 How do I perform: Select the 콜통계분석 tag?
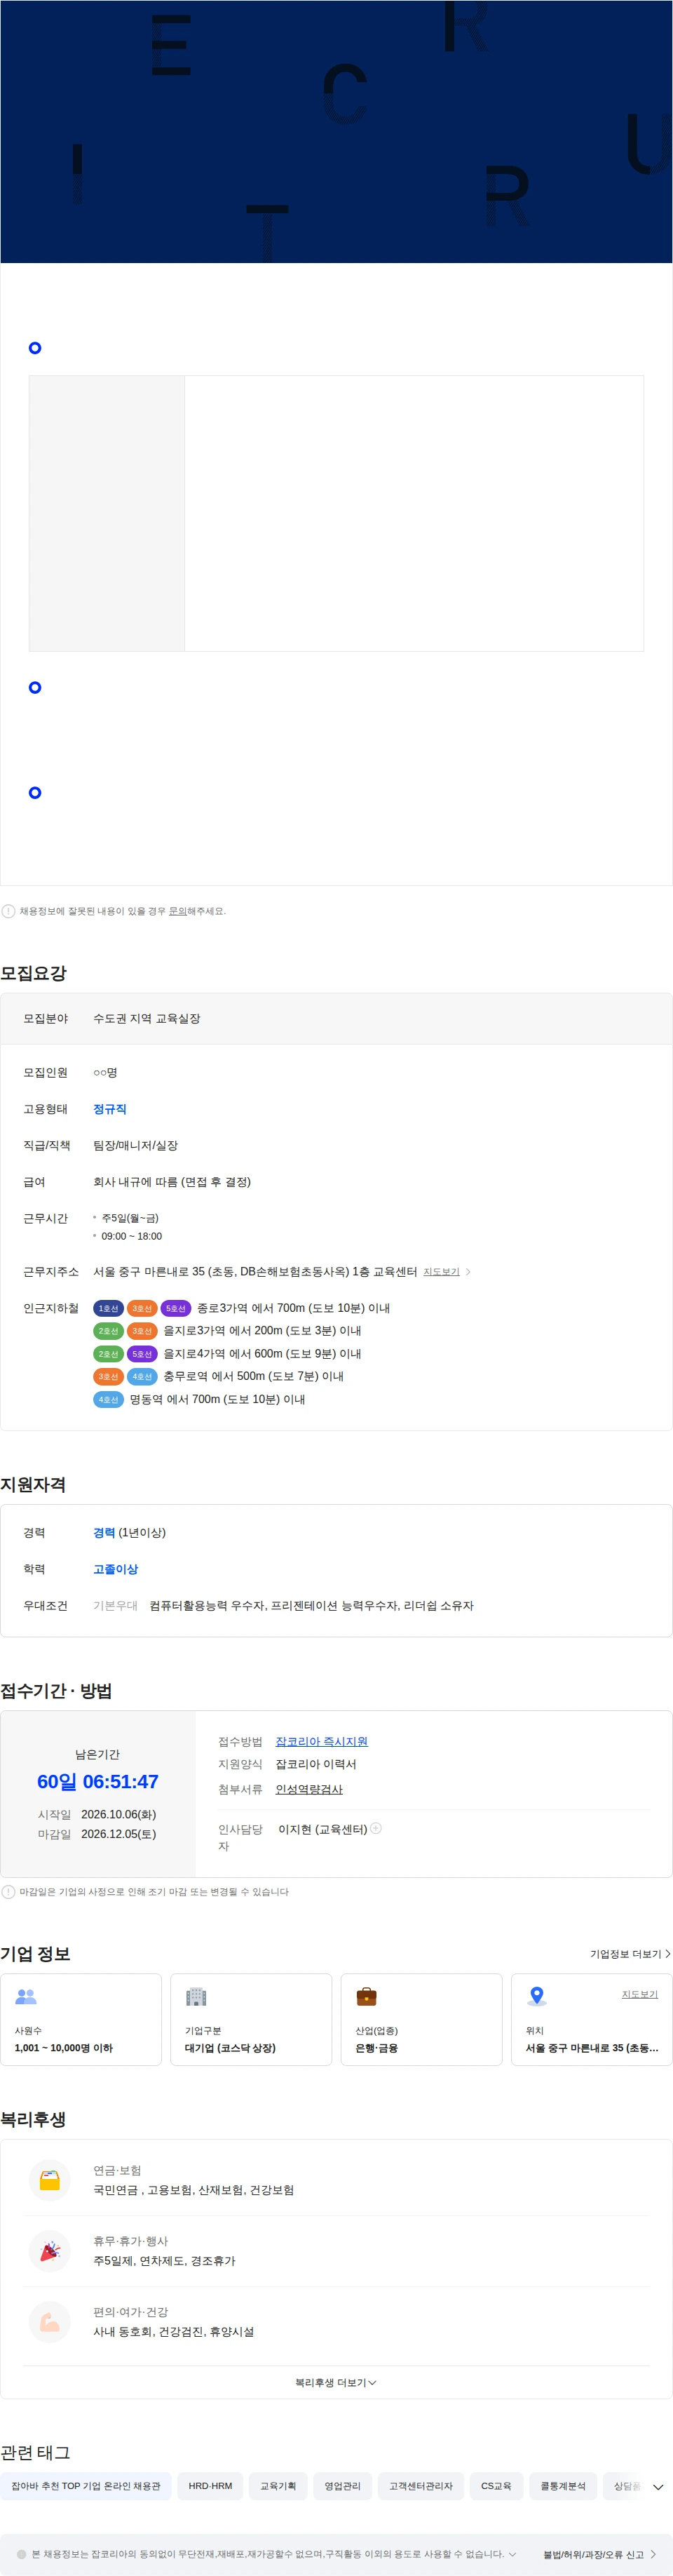(563, 2486)
